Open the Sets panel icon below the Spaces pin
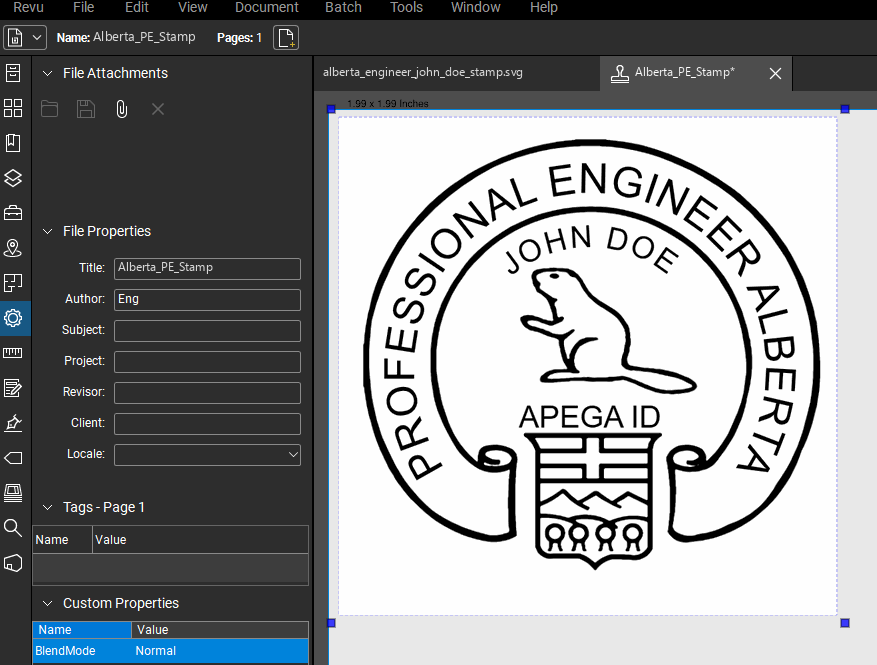 point(13,283)
